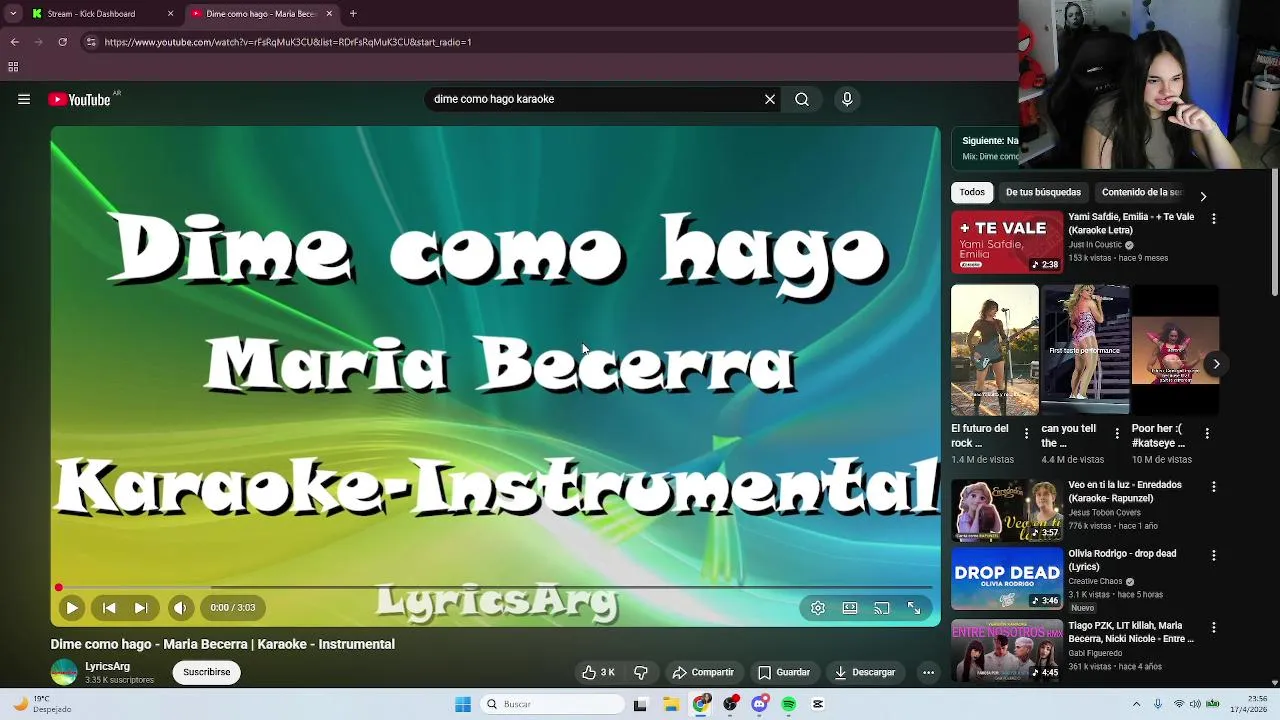Show hidden system tray icons
The width and height of the screenshot is (1280, 720).
pyautogui.click(x=1136, y=704)
